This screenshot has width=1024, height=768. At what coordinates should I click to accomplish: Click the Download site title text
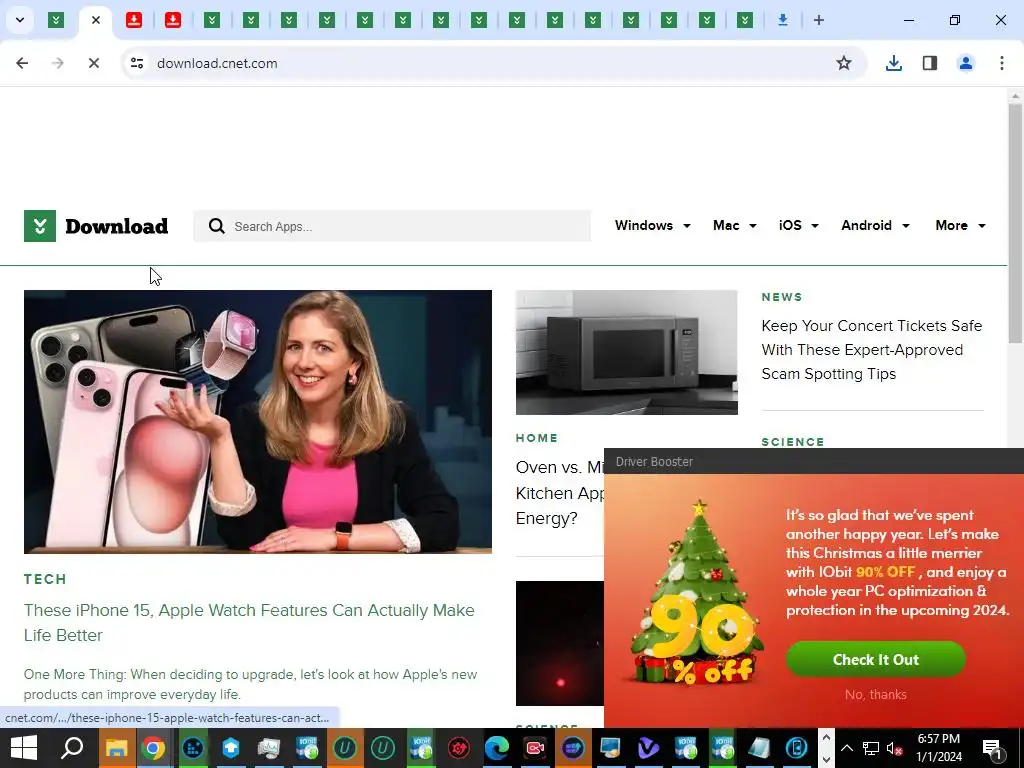pos(117,226)
